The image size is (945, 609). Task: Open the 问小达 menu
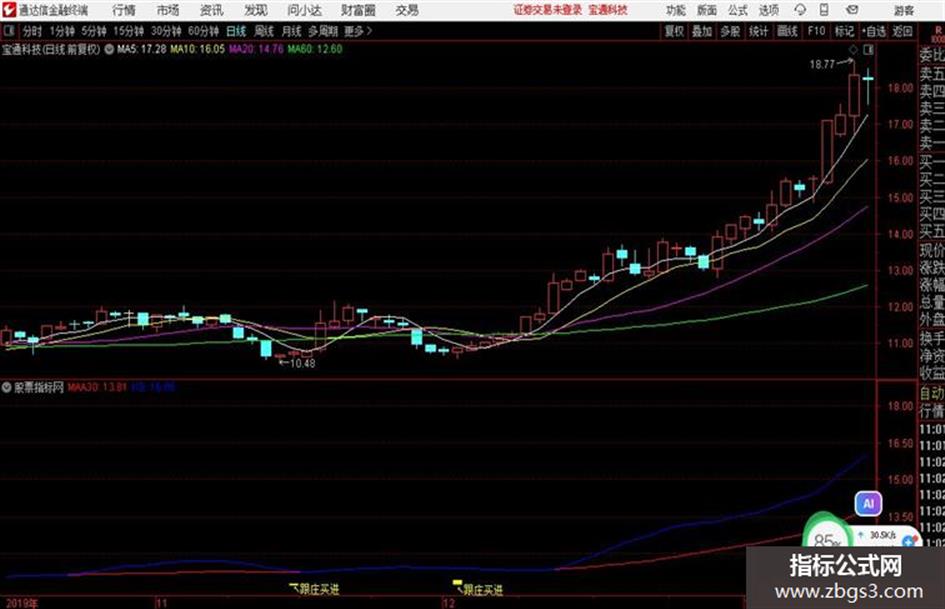point(304,10)
